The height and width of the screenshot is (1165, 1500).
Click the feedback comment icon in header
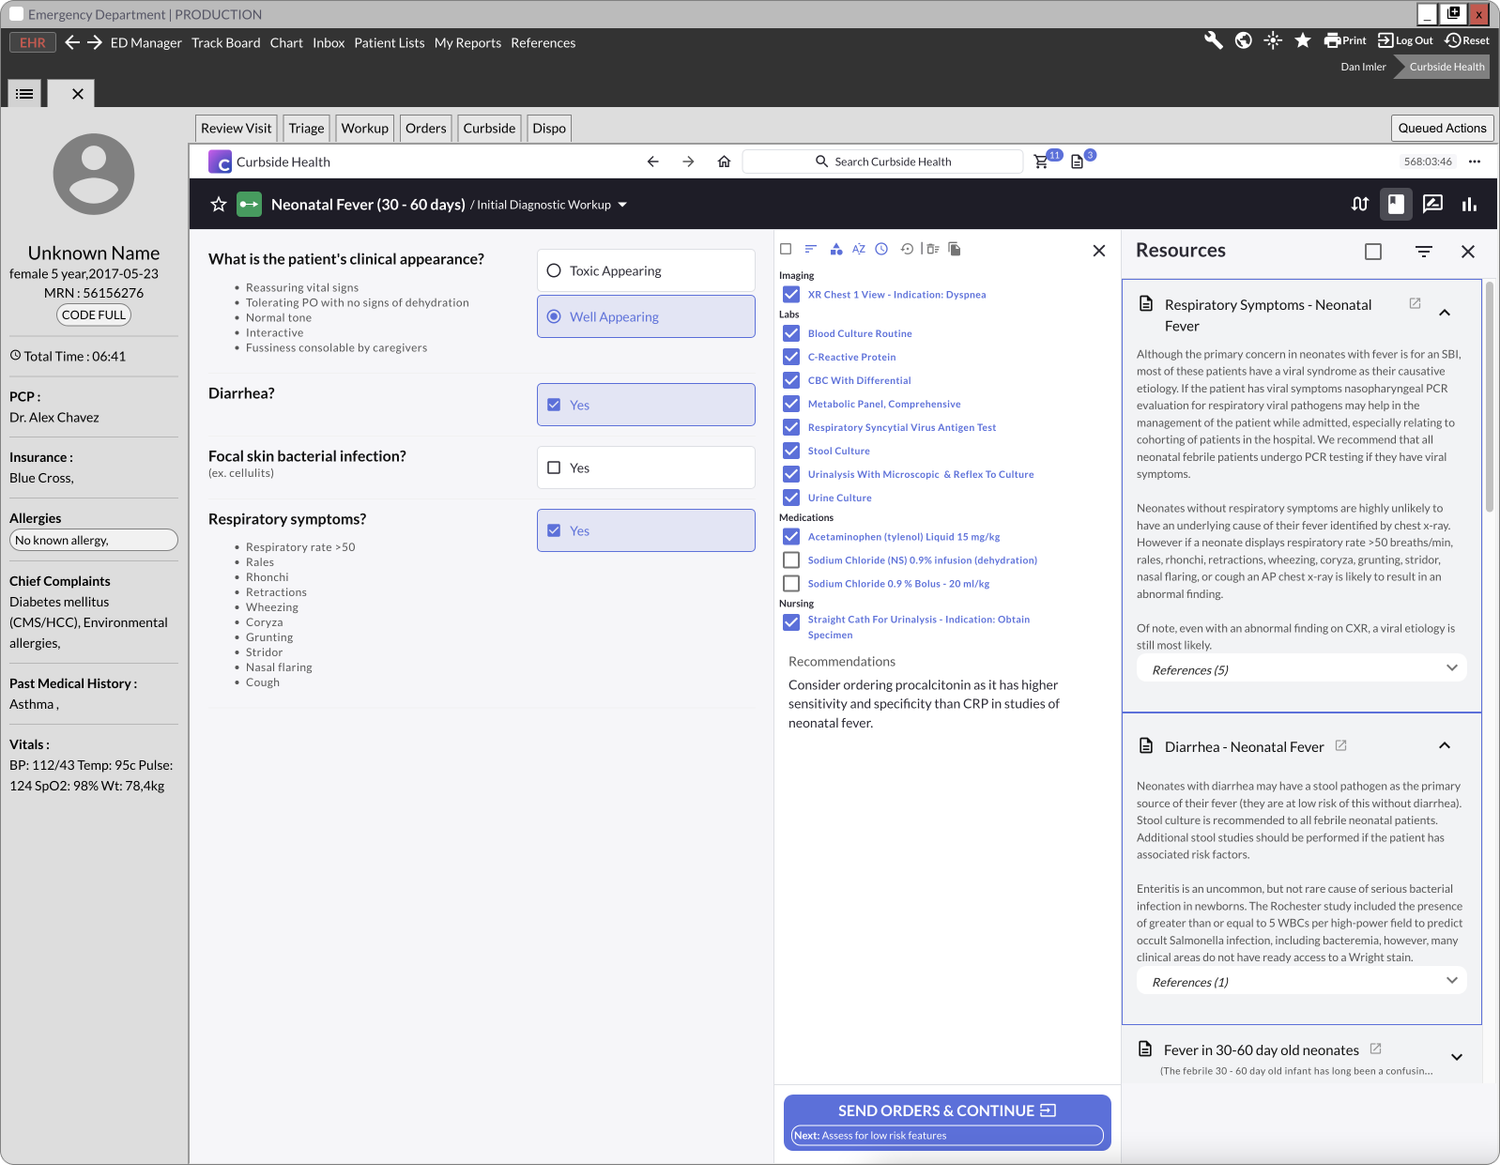click(1432, 204)
